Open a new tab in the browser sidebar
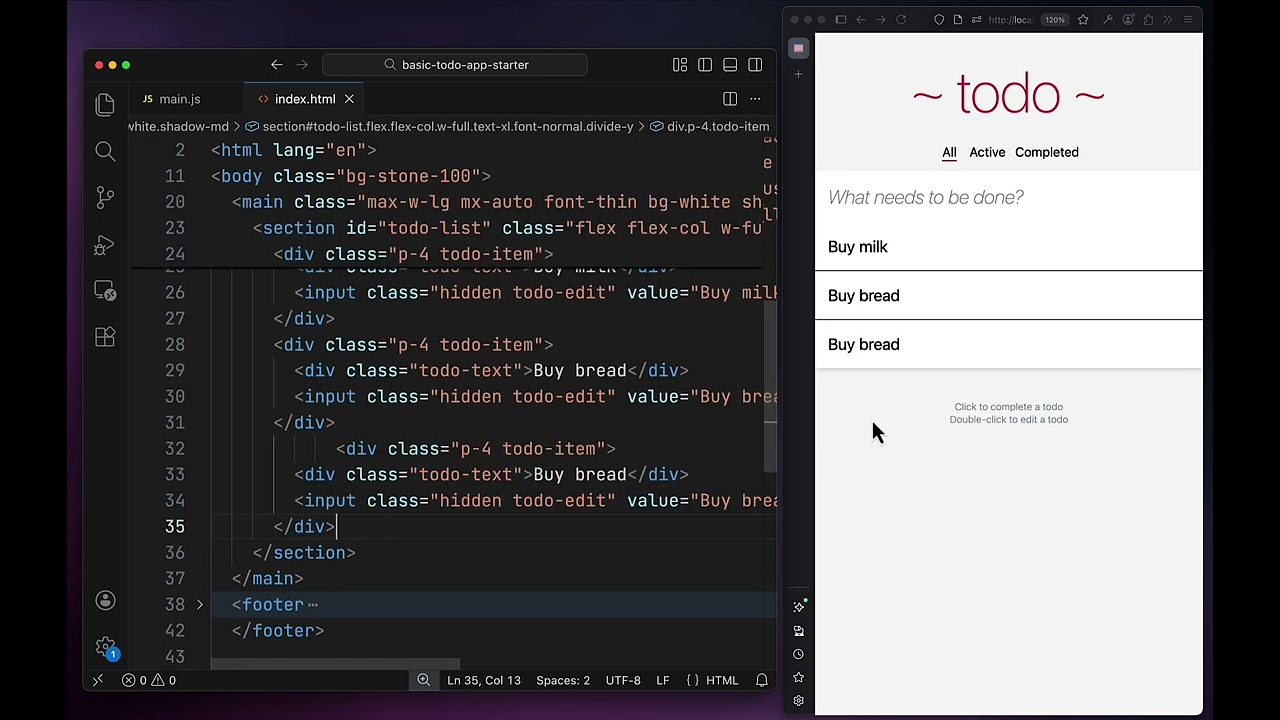Screen dimensions: 1280x720 [x=798, y=74]
